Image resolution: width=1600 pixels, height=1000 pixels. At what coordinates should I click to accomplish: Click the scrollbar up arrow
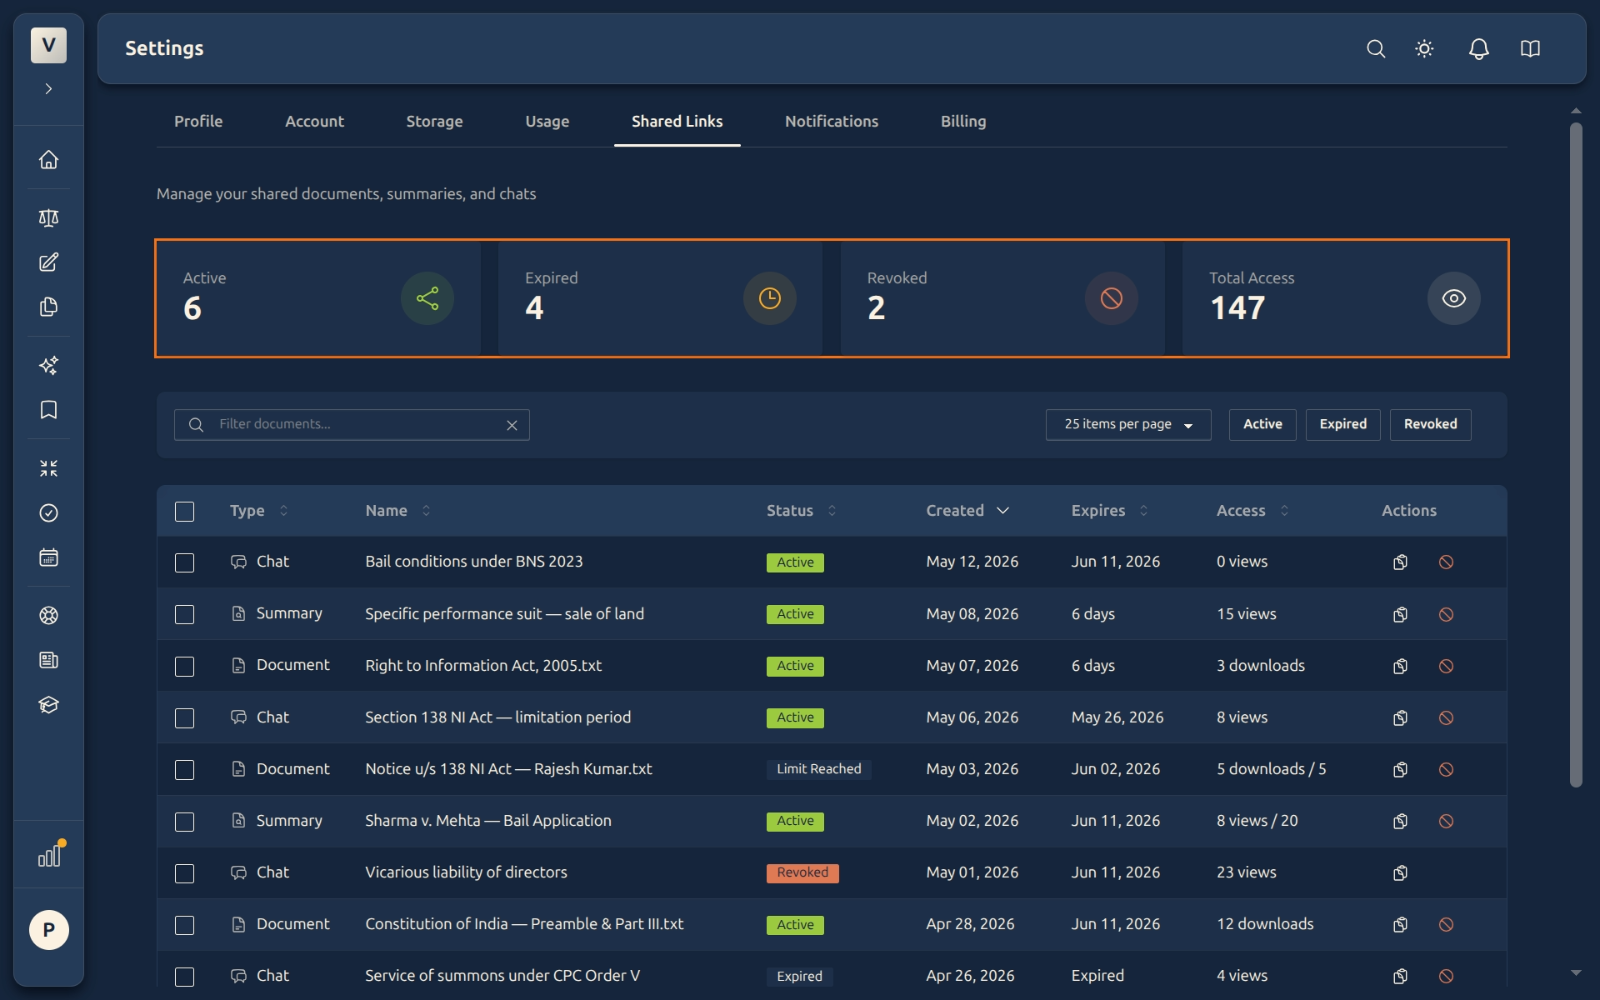coord(1576,111)
